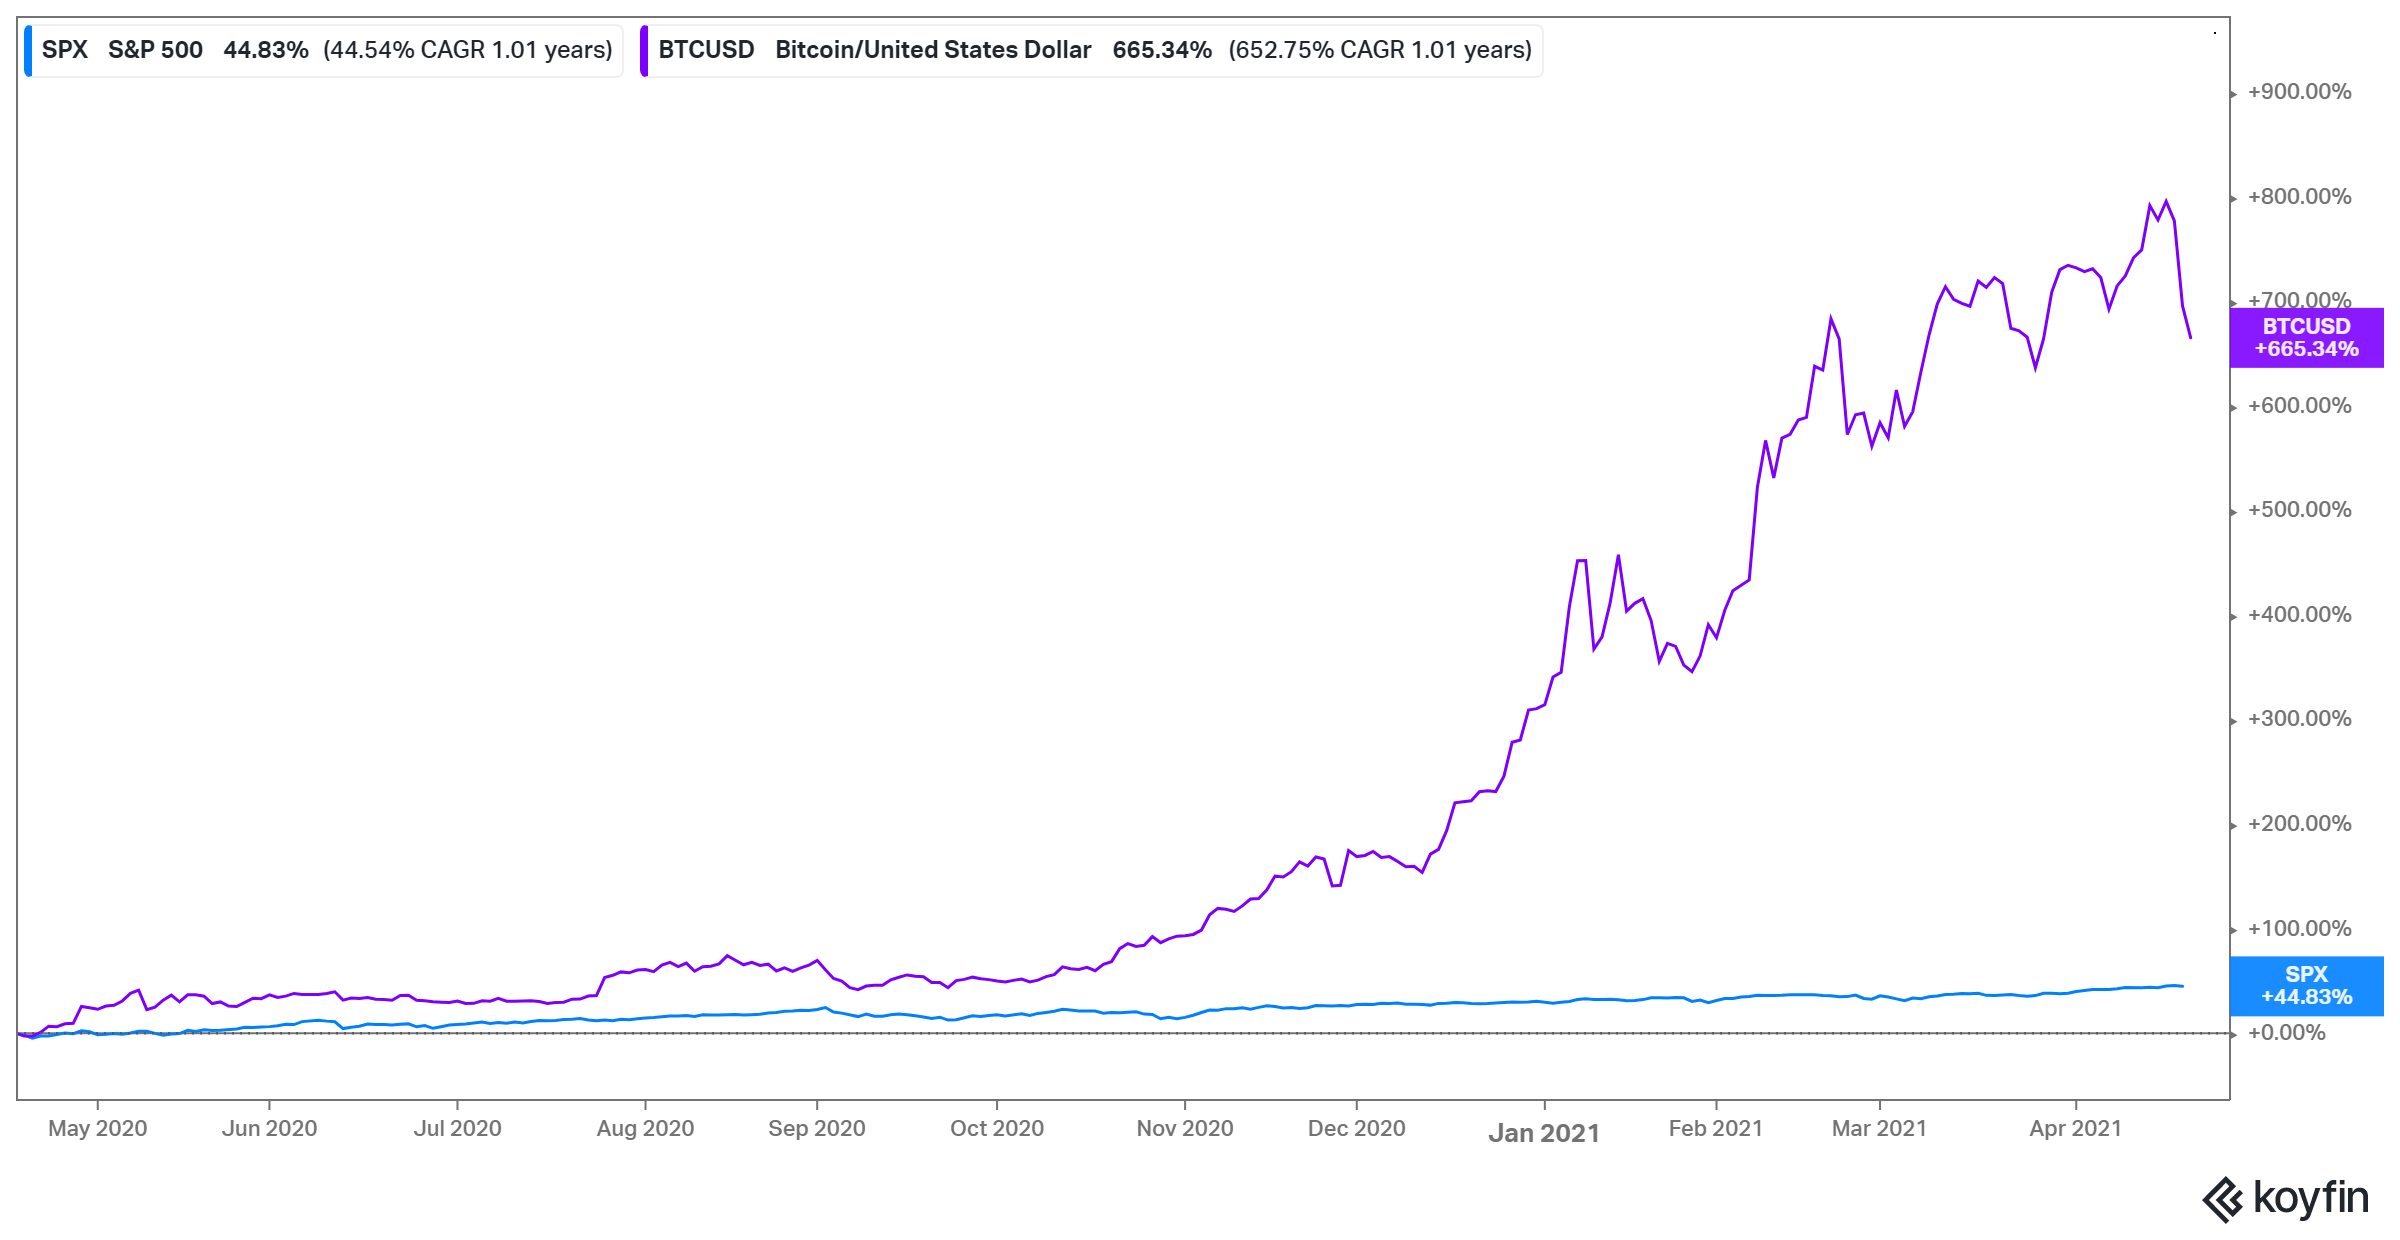
Task: Click the Sep 2020 date label
Action: click(817, 1128)
